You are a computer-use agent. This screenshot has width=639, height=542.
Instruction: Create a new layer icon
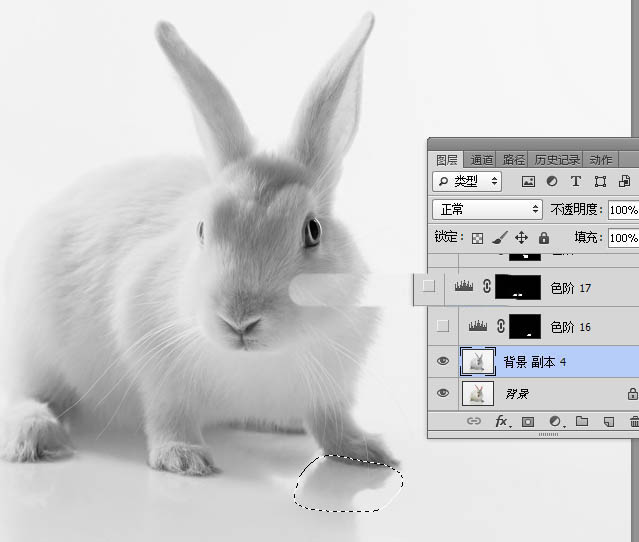(609, 421)
